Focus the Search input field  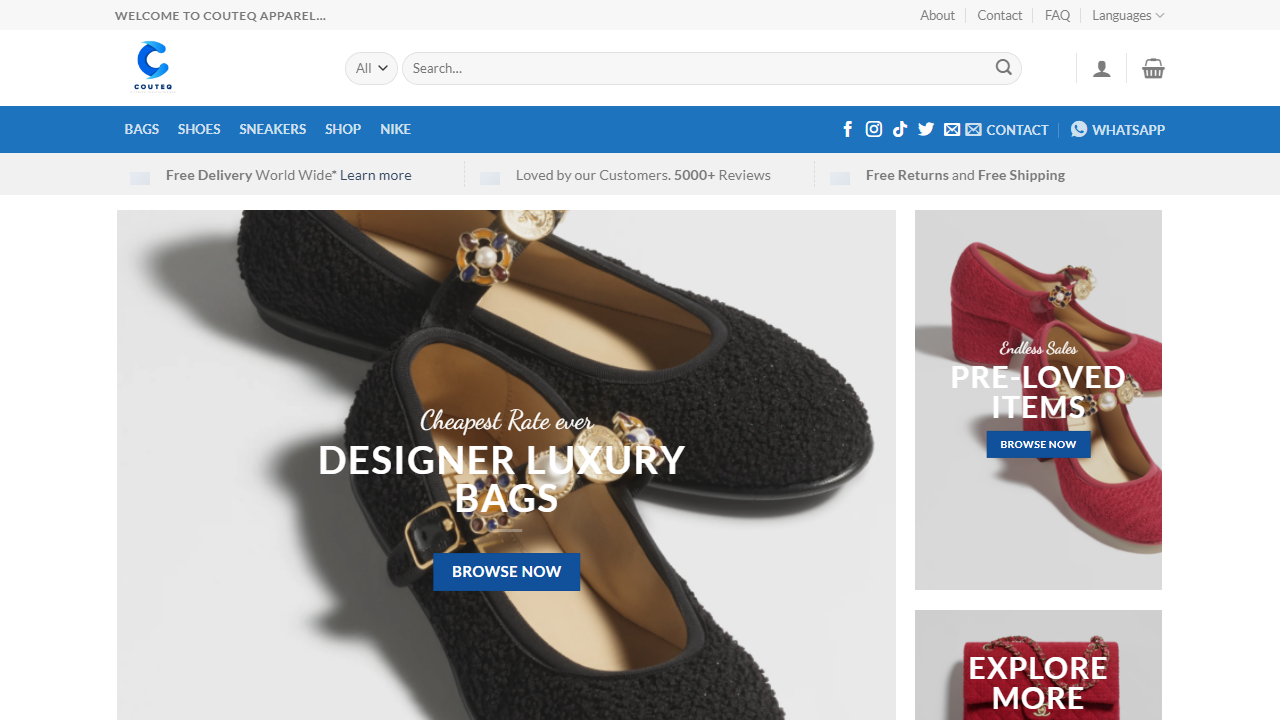tap(711, 68)
